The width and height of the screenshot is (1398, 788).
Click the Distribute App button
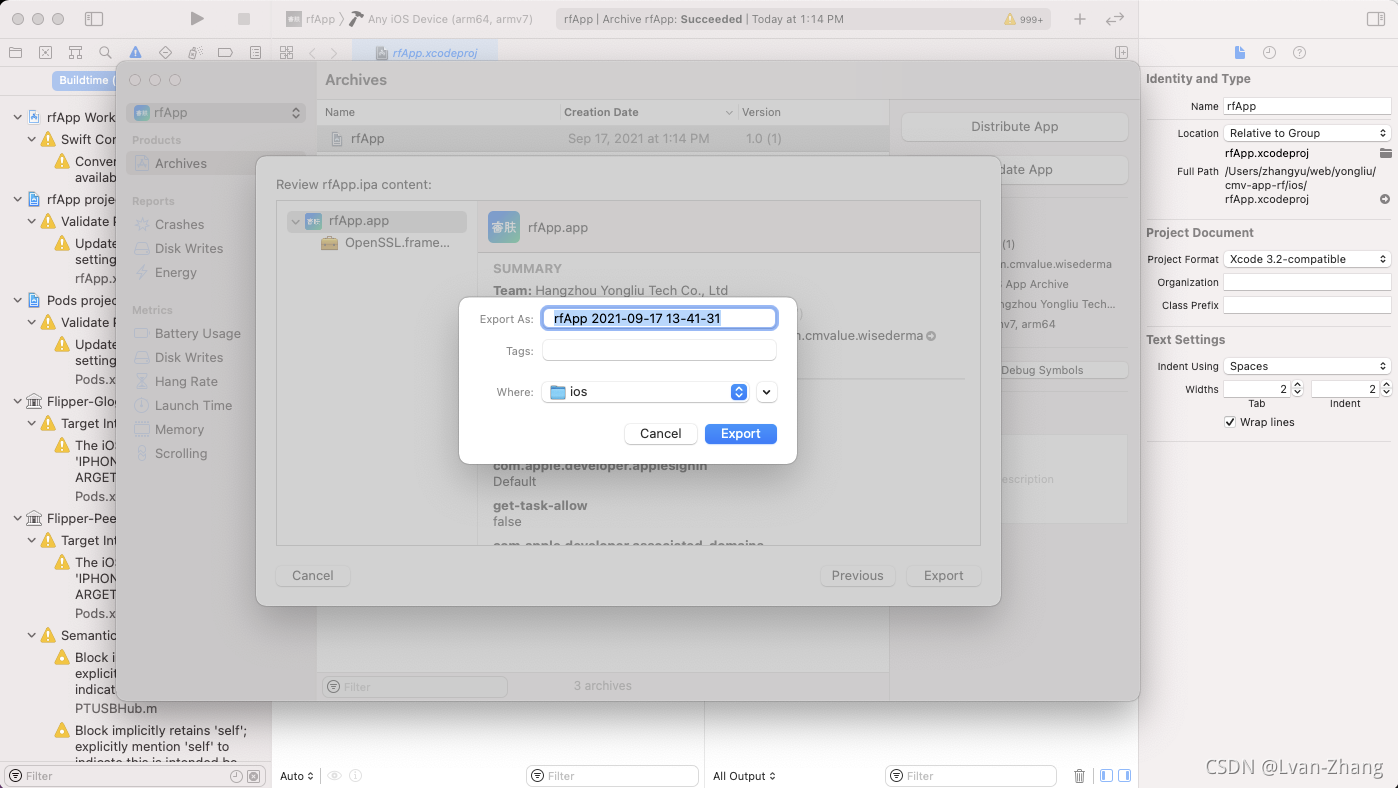pos(1015,127)
